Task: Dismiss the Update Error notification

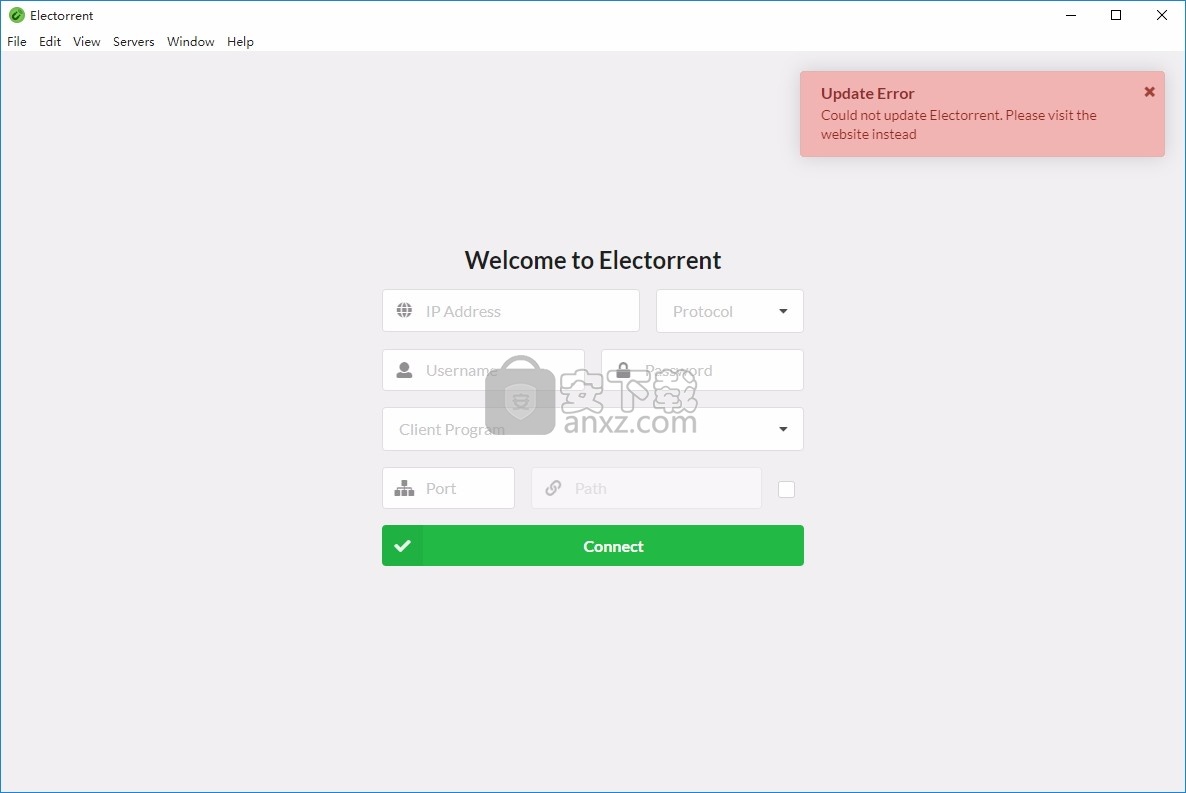Action: pos(1149,92)
